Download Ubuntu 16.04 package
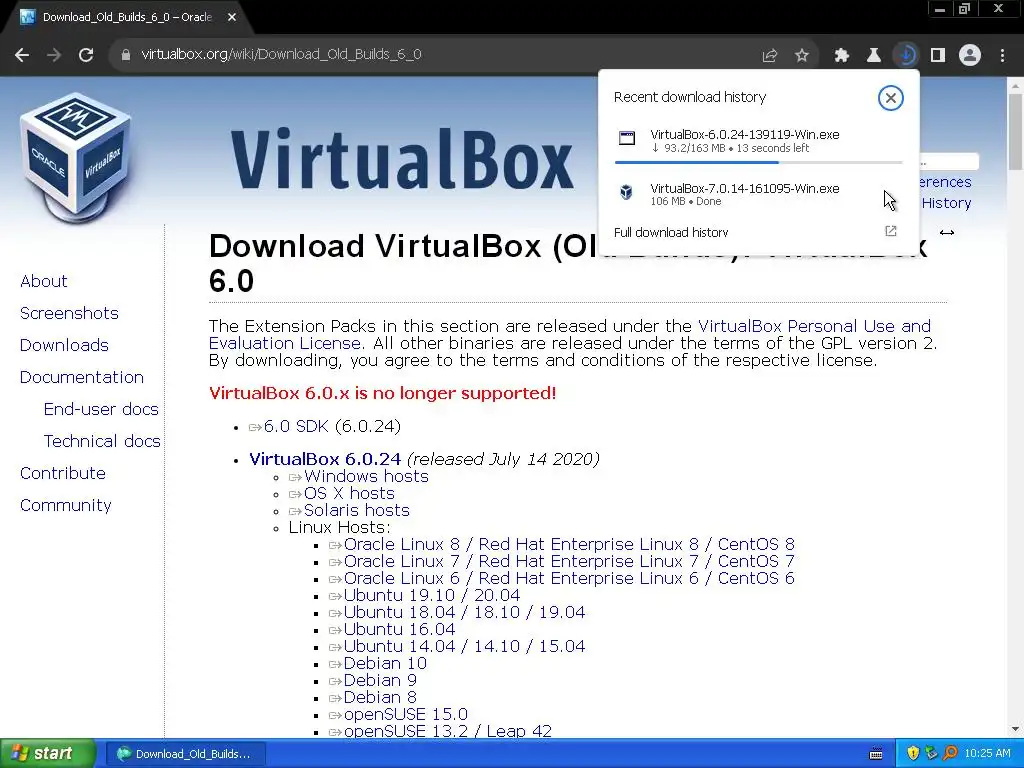This screenshot has height=768, width=1024. pyautogui.click(x=399, y=630)
